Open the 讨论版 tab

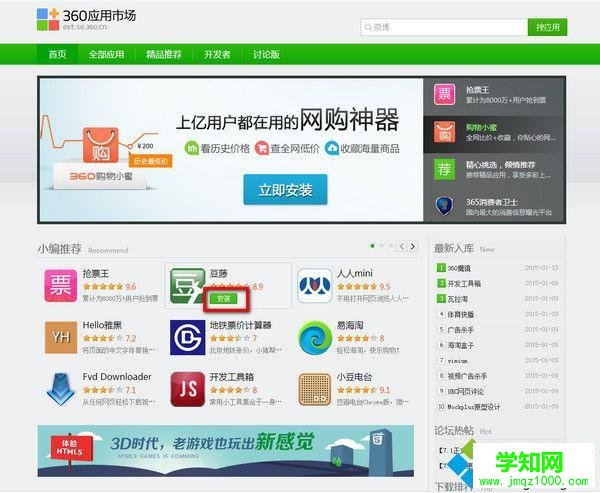pyautogui.click(x=266, y=54)
